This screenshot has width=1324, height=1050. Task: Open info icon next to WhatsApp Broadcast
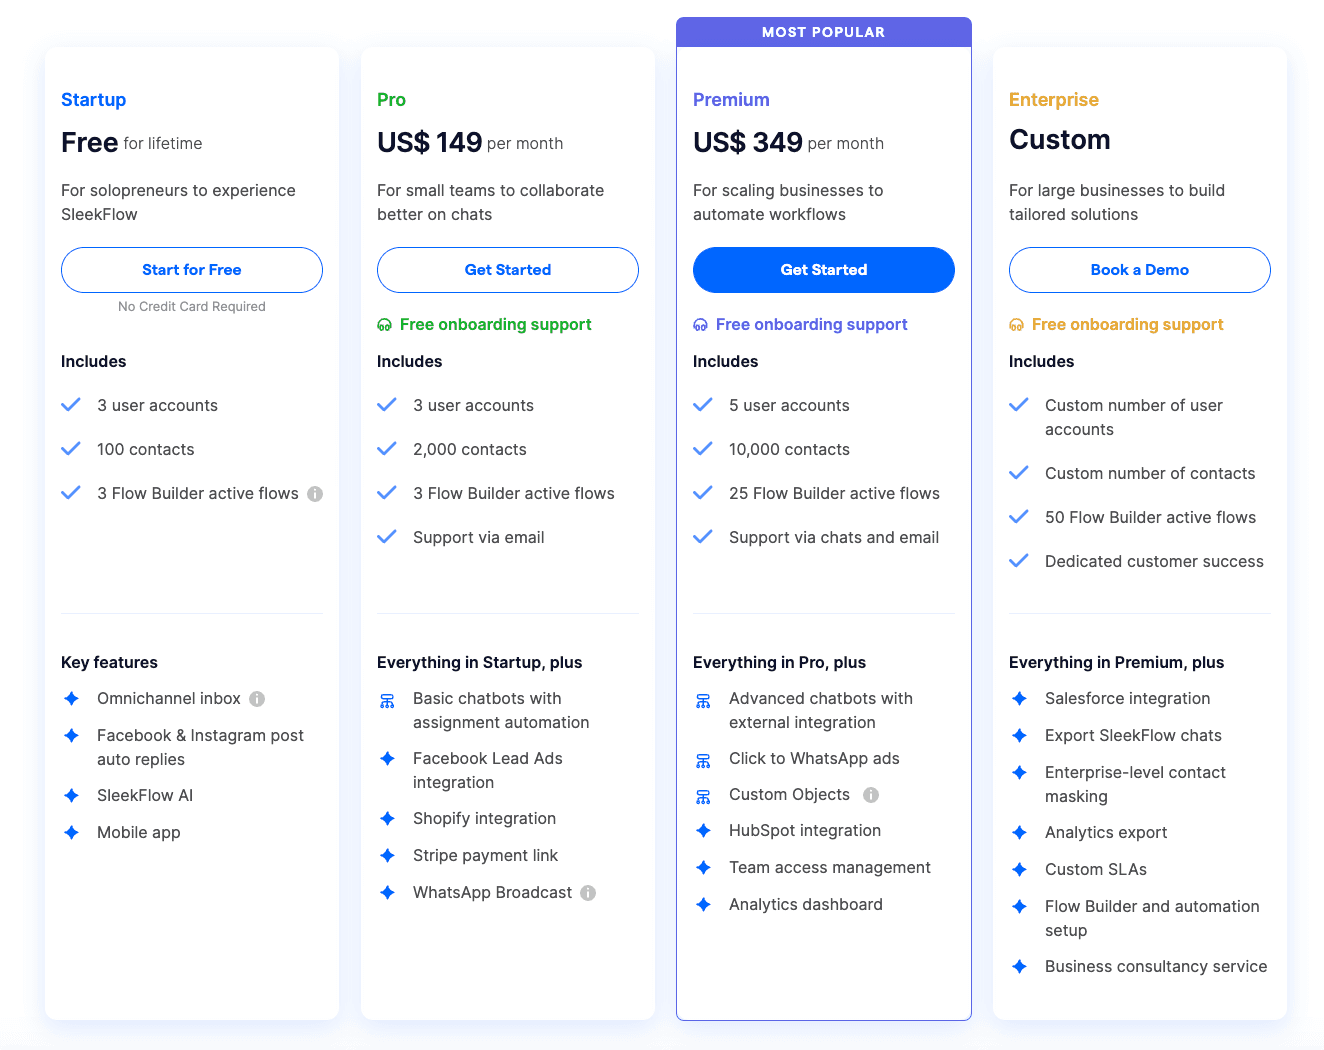588,893
